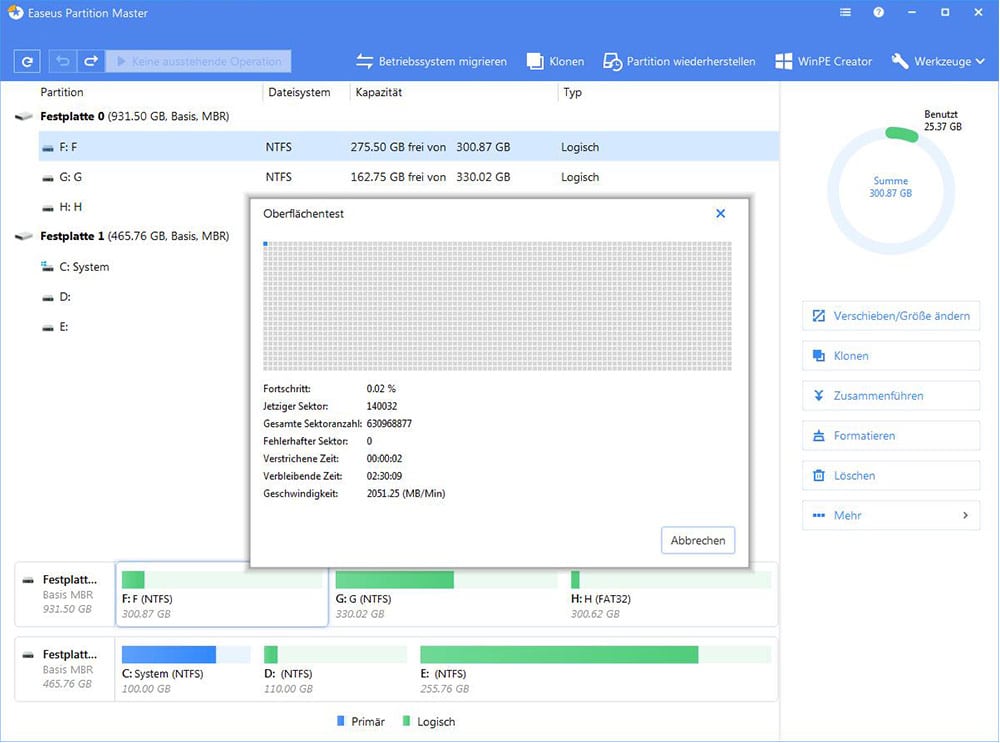Open the hamburger menu in the title bar
Screen dimensions: 1000x743
coord(845,12)
